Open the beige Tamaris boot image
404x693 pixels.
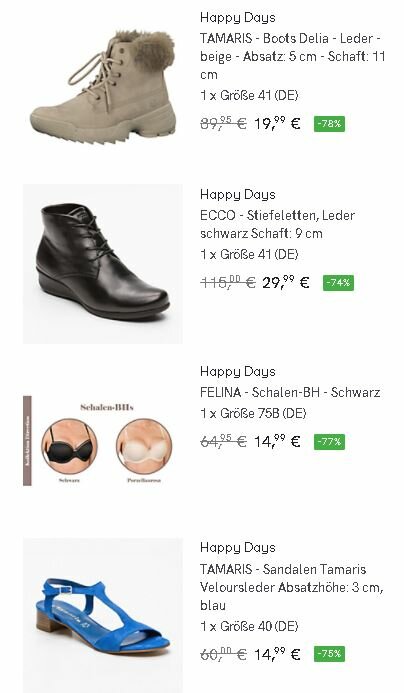click(x=103, y=87)
